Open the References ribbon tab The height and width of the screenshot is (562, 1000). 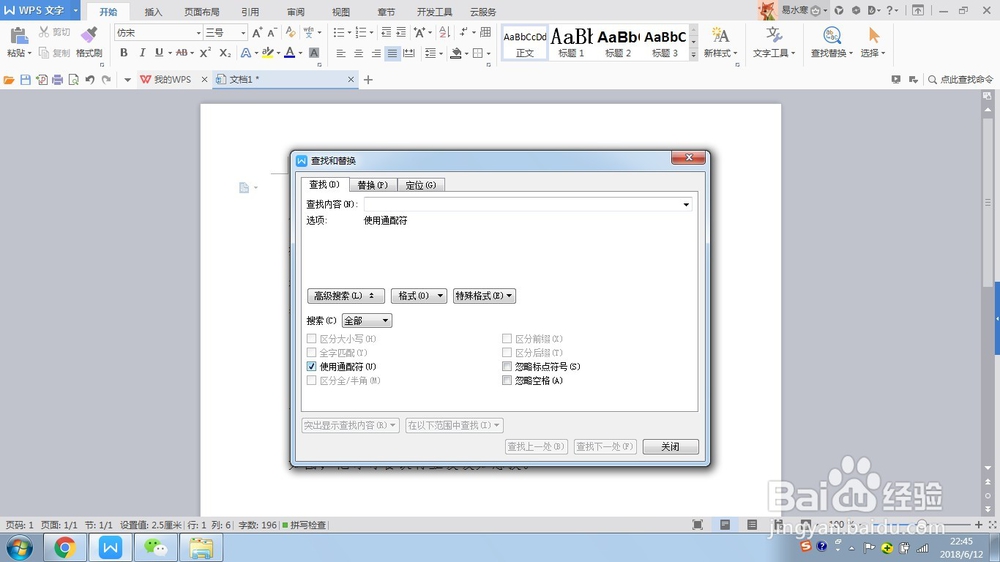(250, 12)
